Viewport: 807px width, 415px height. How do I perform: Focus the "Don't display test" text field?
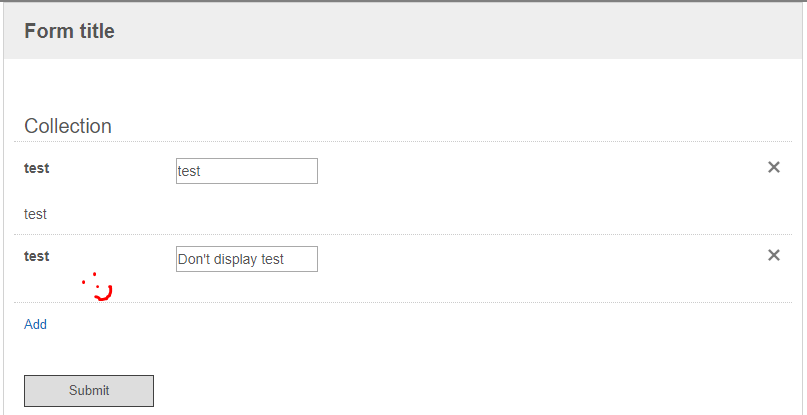pos(246,259)
